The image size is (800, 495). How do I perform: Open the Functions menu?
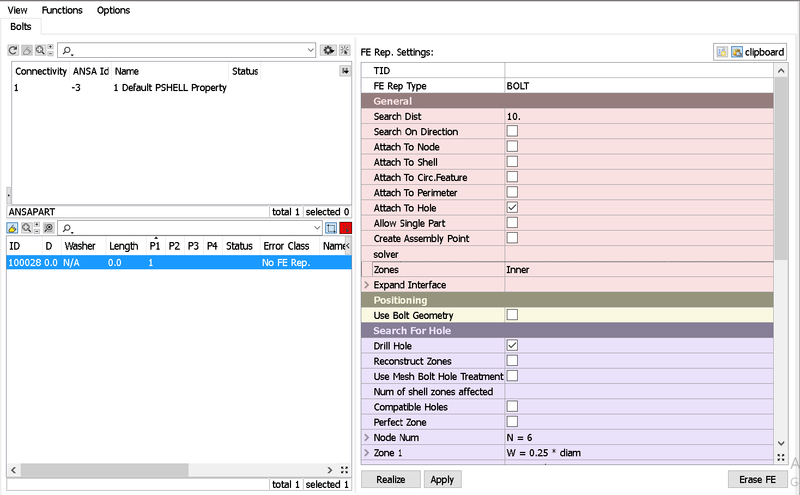tap(62, 10)
